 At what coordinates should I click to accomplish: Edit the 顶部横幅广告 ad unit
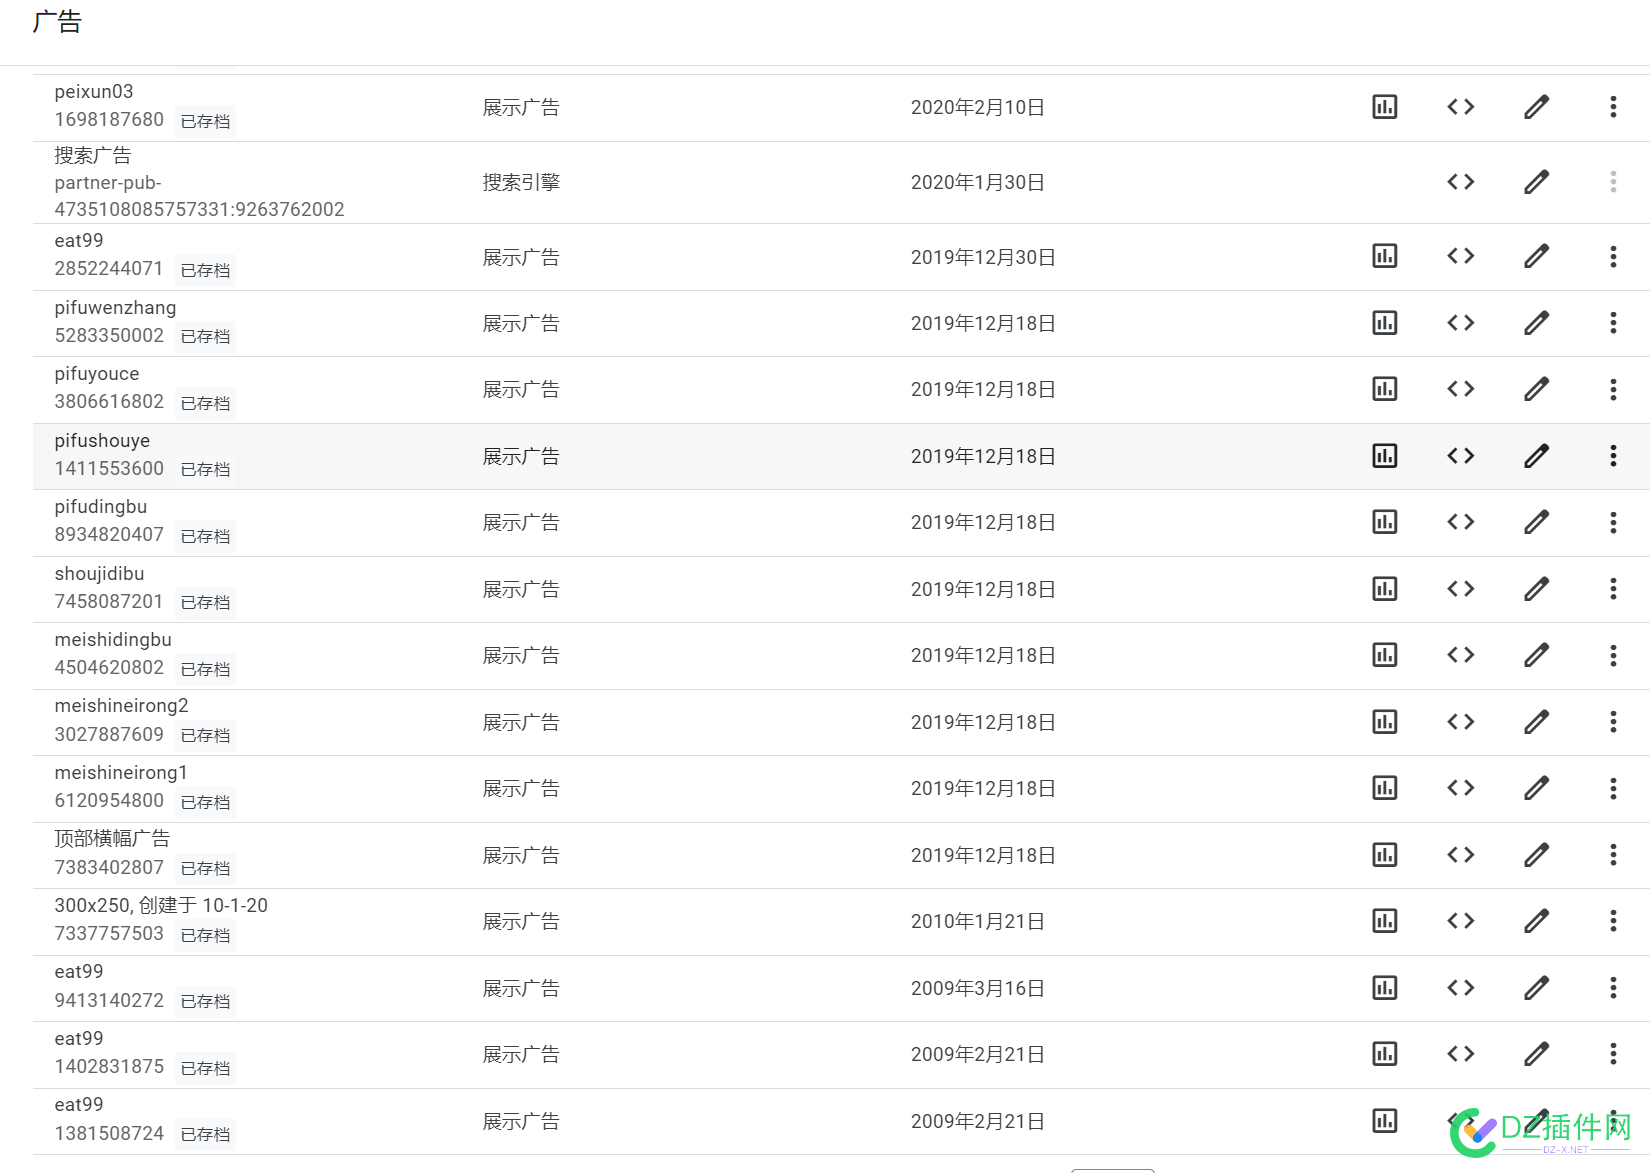(x=1537, y=855)
